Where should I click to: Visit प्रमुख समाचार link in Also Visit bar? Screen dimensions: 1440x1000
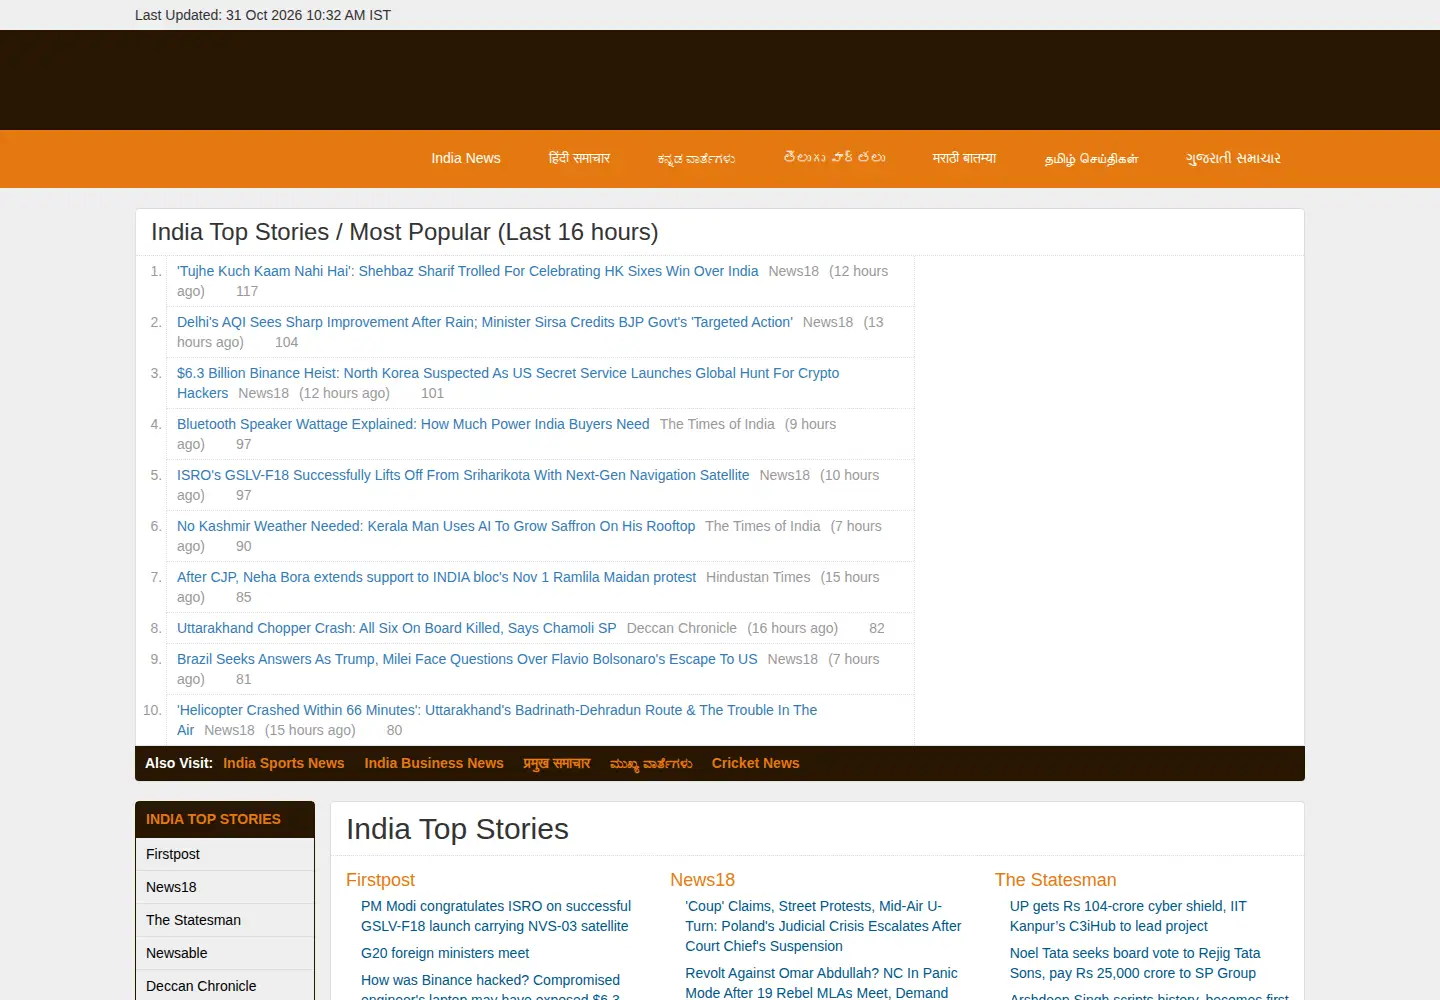(x=557, y=763)
